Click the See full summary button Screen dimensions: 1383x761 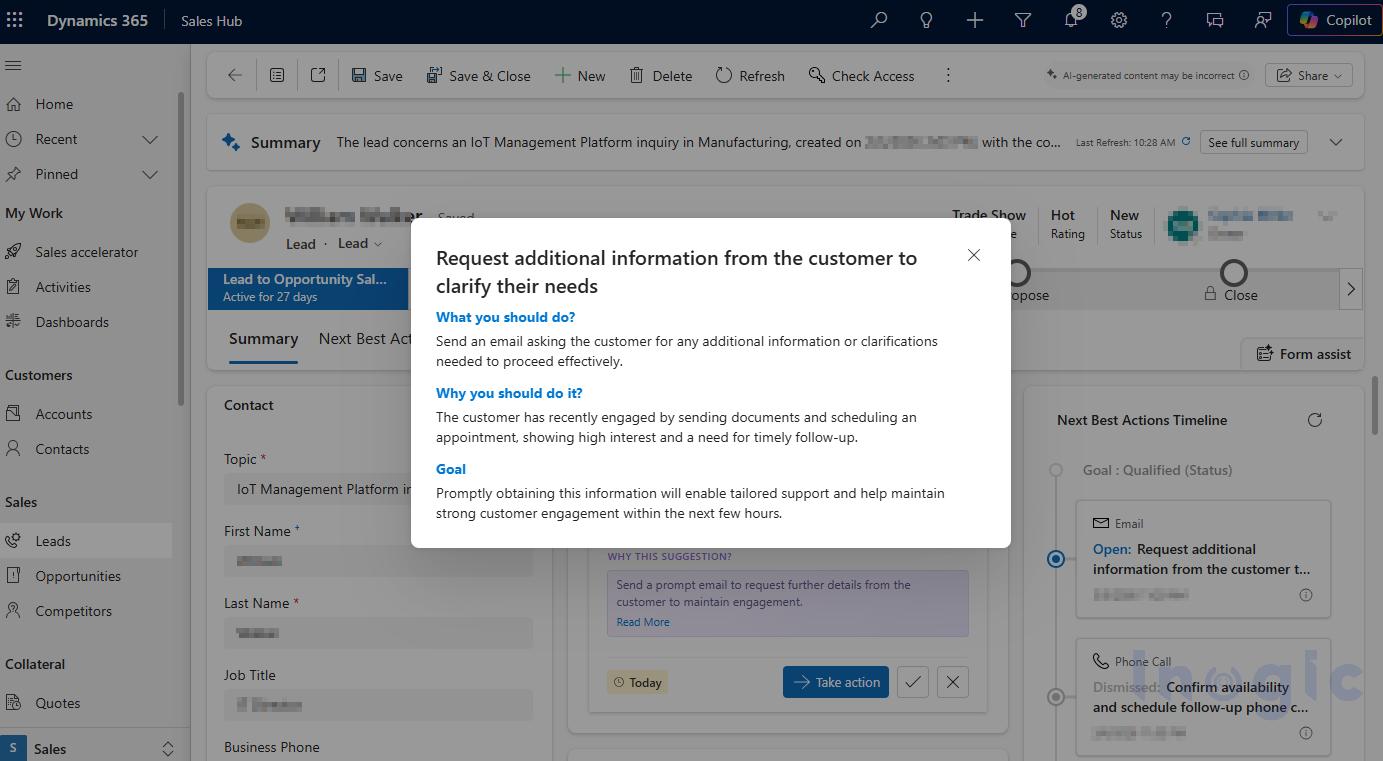click(x=1253, y=141)
